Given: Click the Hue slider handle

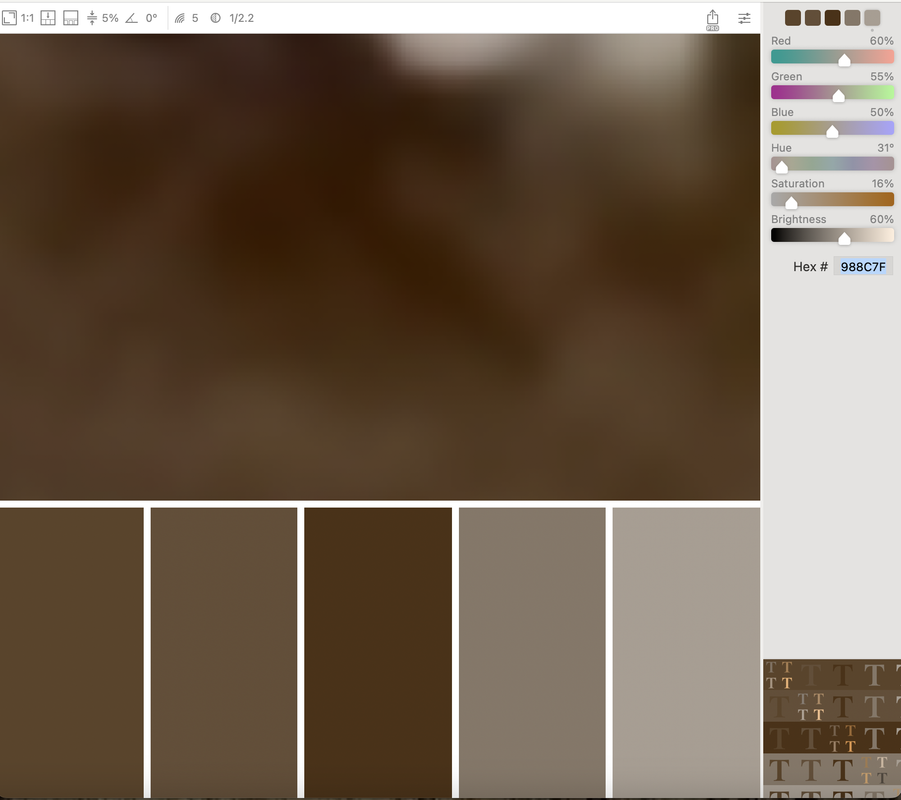Looking at the screenshot, I should pos(781,167).
